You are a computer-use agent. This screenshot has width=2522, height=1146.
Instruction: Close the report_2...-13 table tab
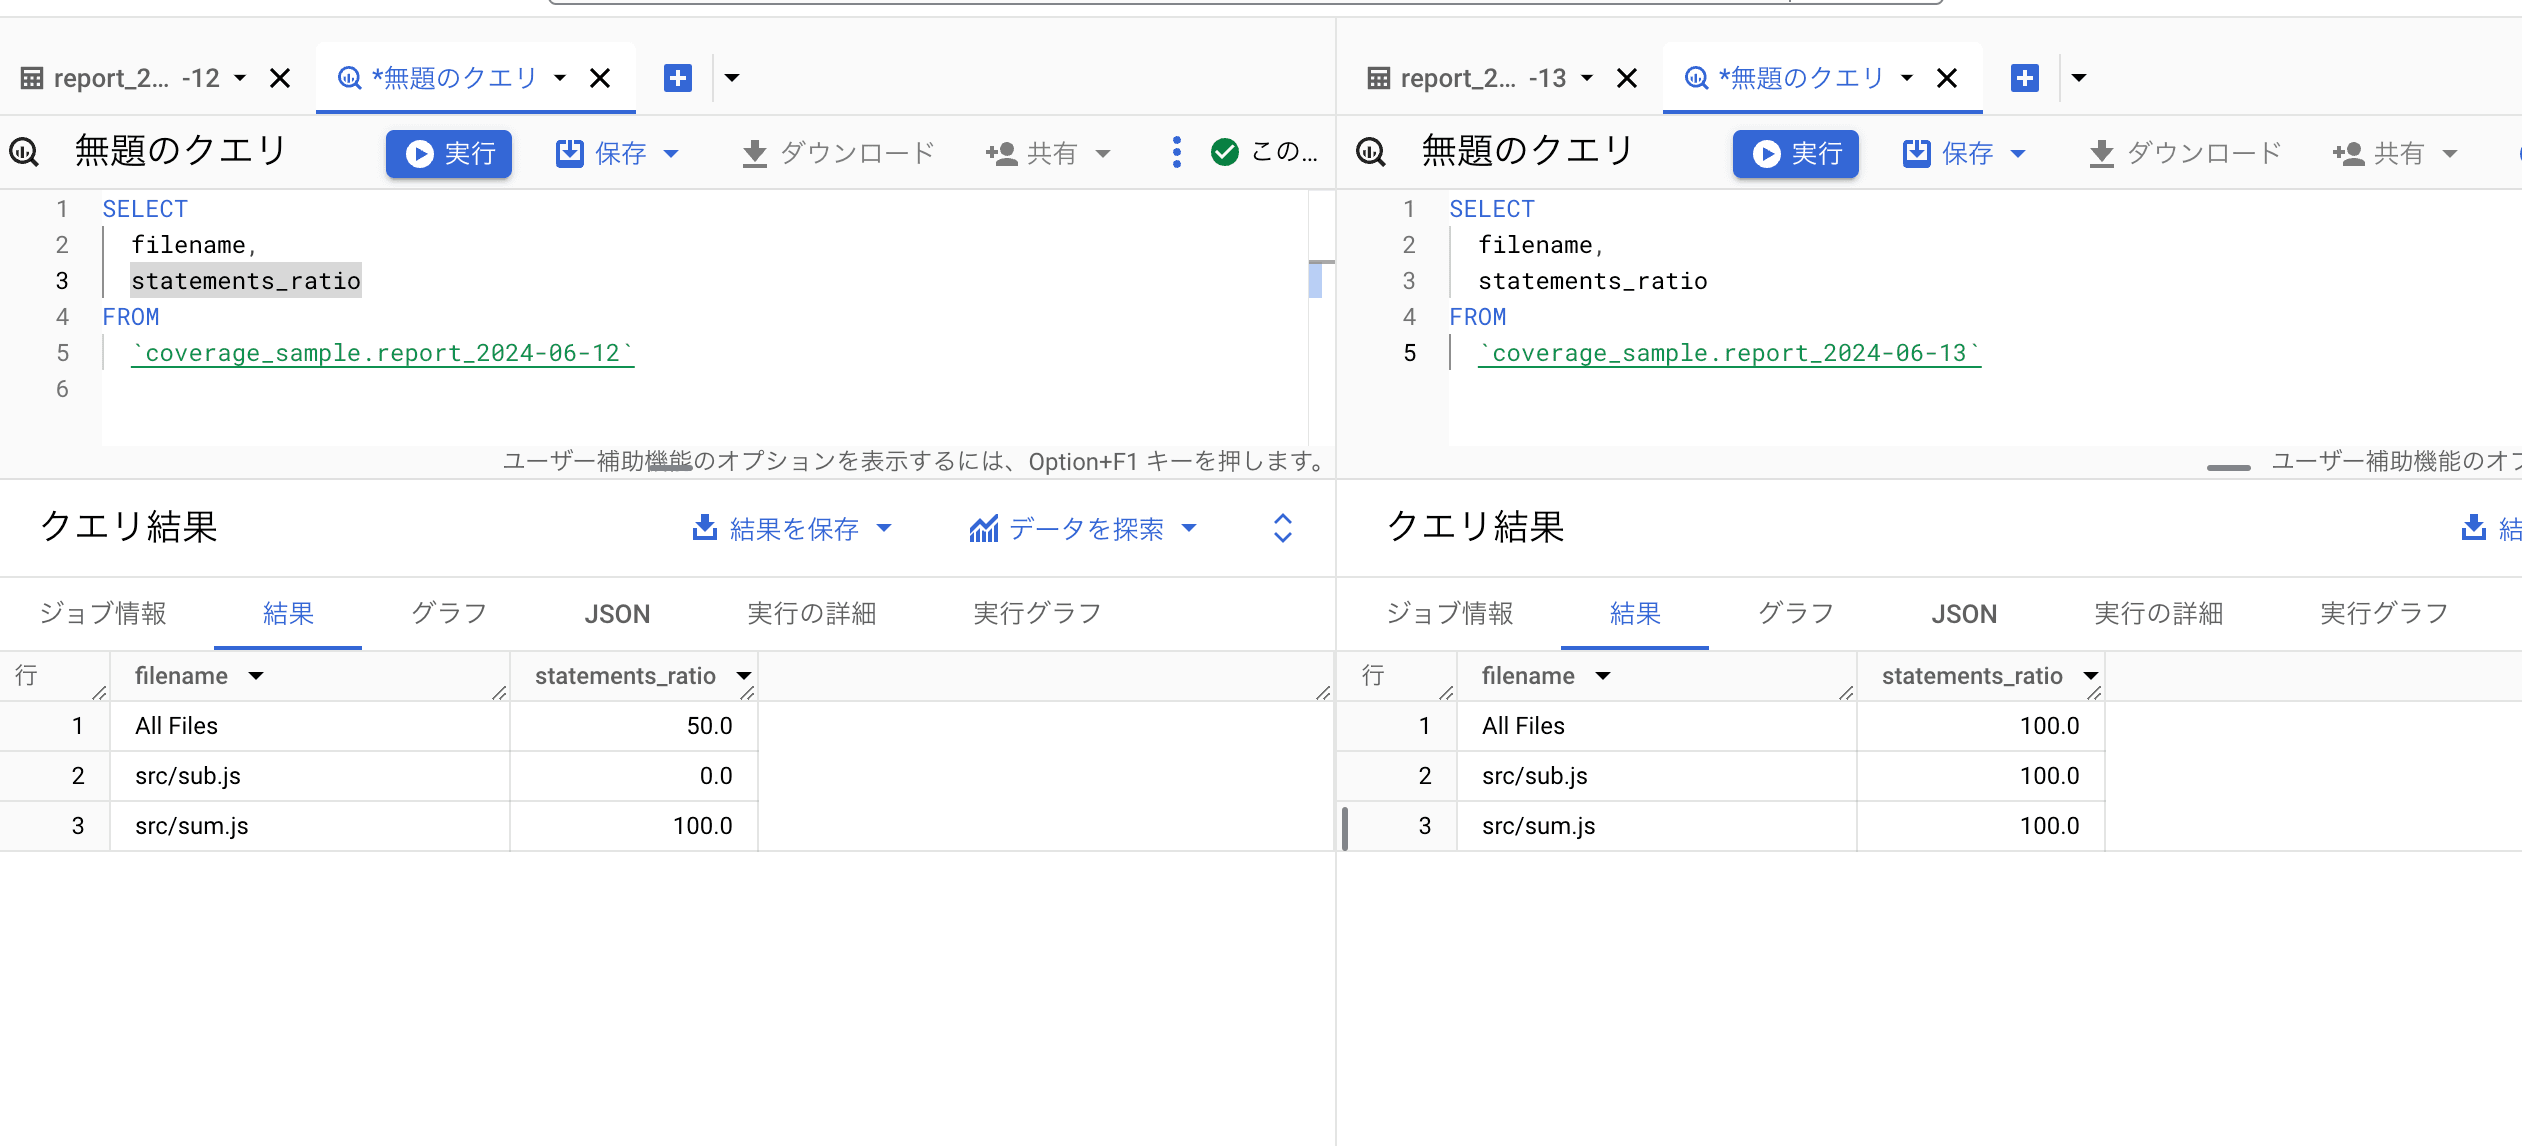click(1627, 78)
